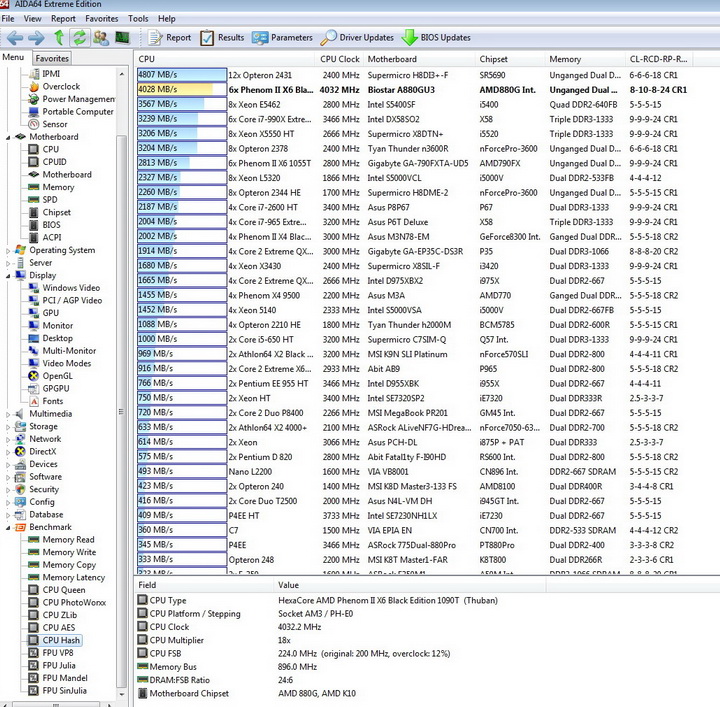Switch to the Menu tab
Viewport: 720px width, 707px height.
tap(13, 57)
